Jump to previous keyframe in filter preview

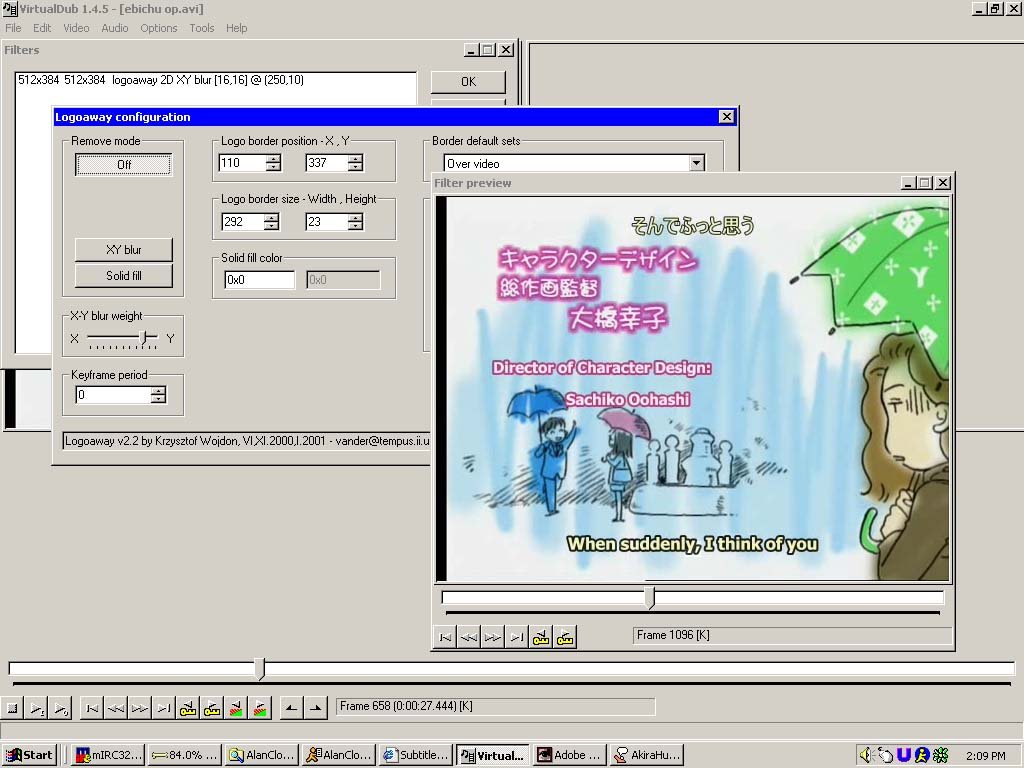coord(541,636)
